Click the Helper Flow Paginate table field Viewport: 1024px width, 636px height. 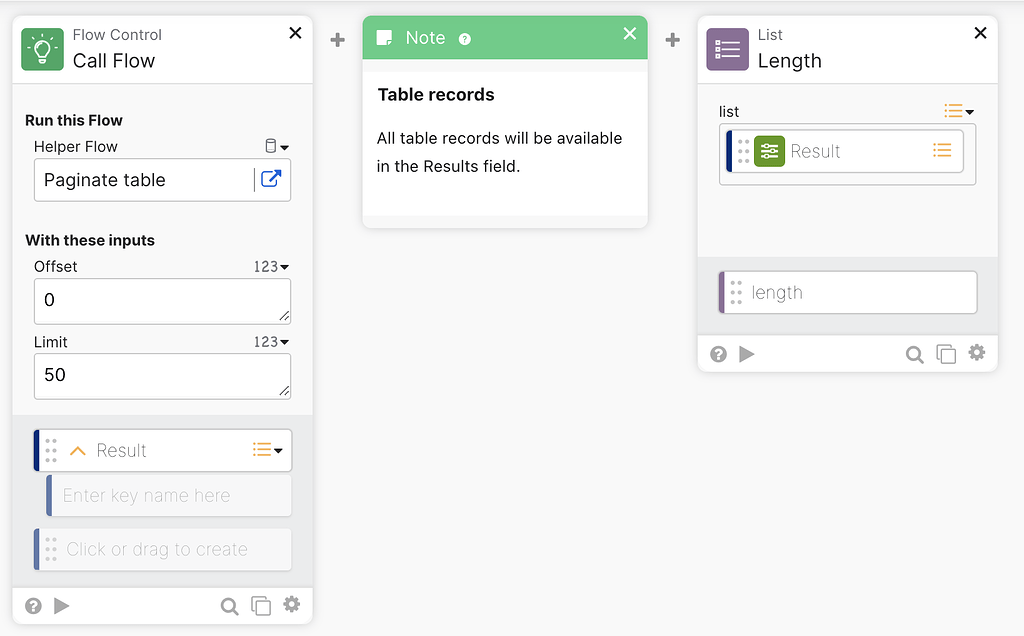point(145,180)
